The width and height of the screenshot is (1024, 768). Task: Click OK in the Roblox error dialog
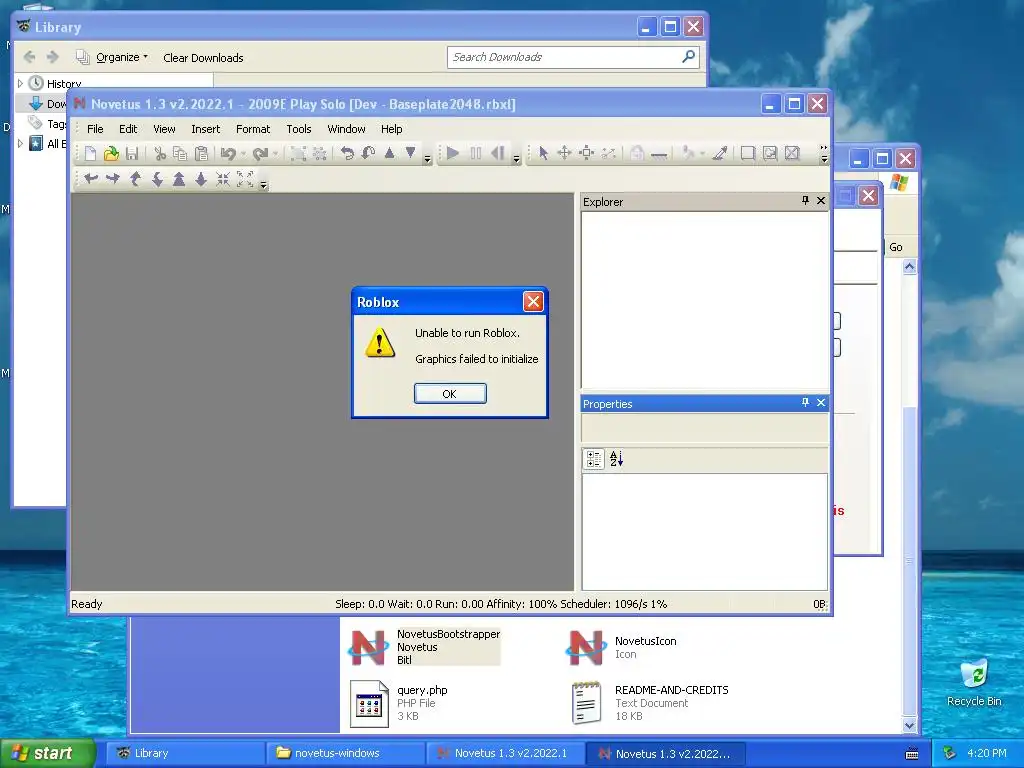tap(450, 394)
